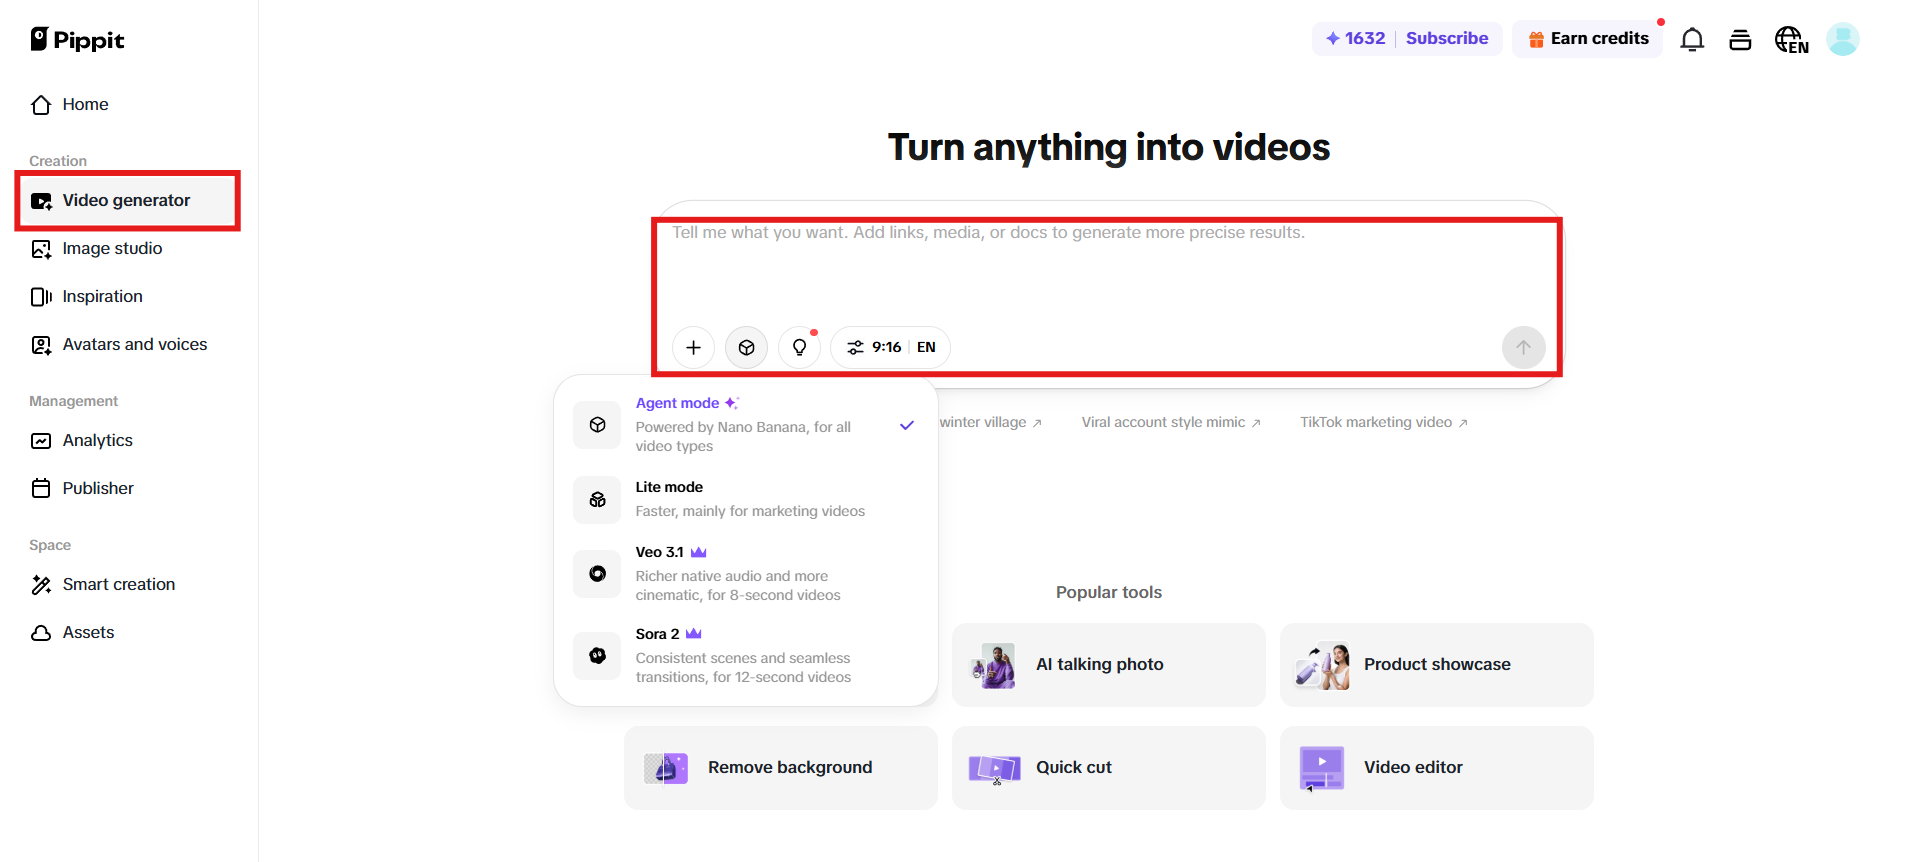
Task: Open the Remove background tool
Action: tap(781, 768)
